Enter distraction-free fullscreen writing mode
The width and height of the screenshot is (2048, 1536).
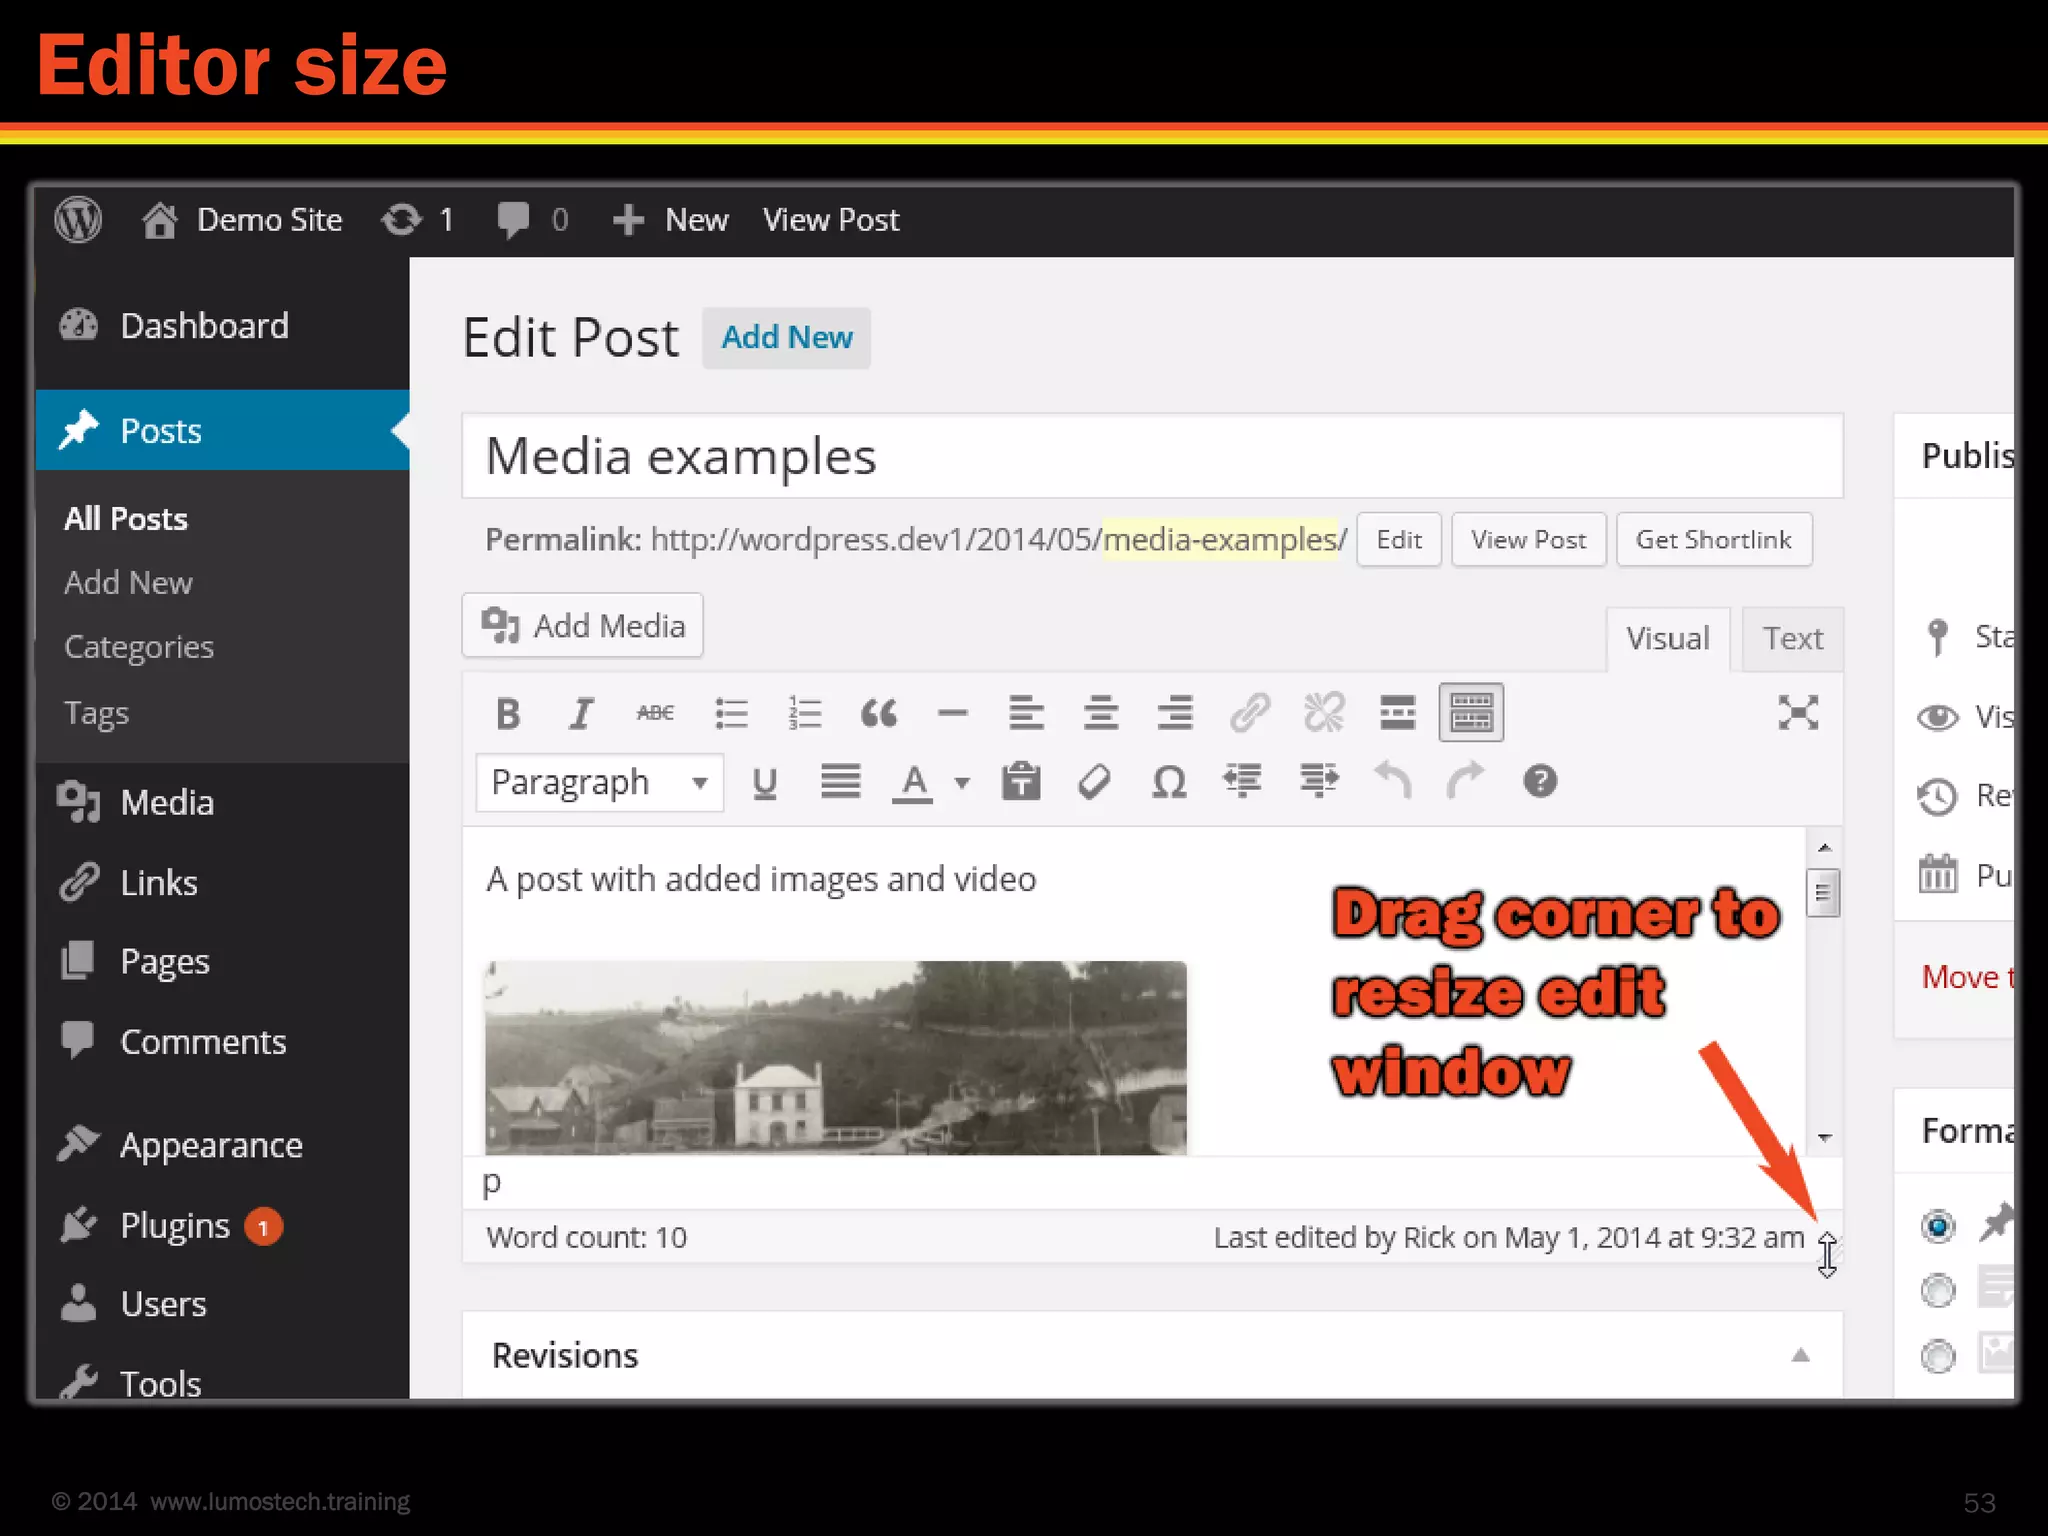(1797, 713)
